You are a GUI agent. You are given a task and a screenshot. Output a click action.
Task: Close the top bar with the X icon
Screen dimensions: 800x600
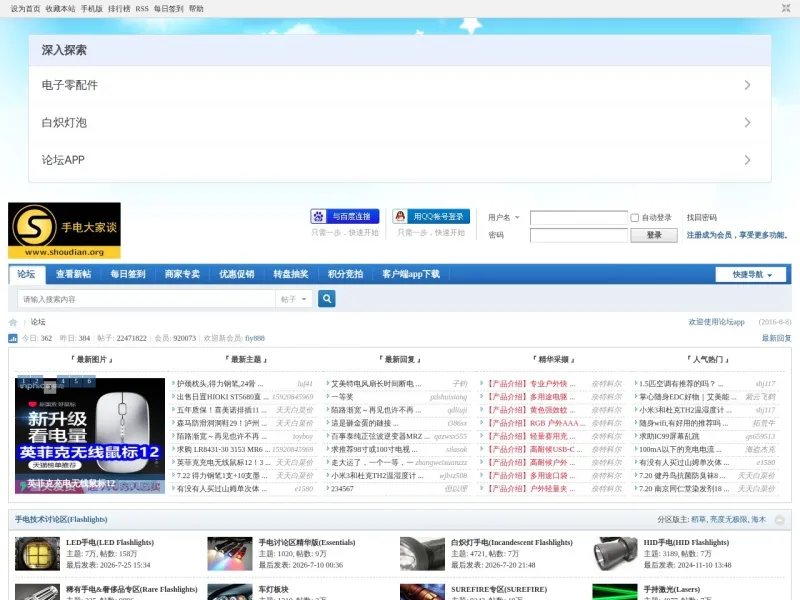[786, 8]
